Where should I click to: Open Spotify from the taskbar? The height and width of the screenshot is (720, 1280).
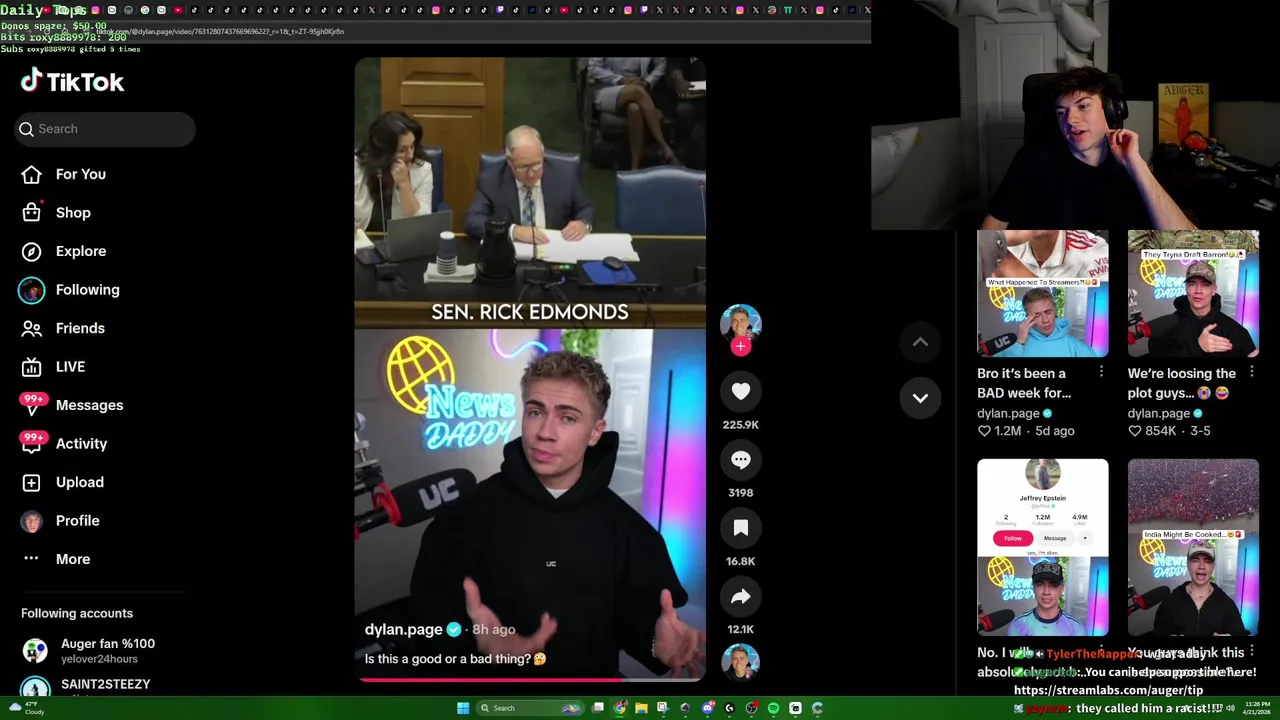(x=773, y=708)
